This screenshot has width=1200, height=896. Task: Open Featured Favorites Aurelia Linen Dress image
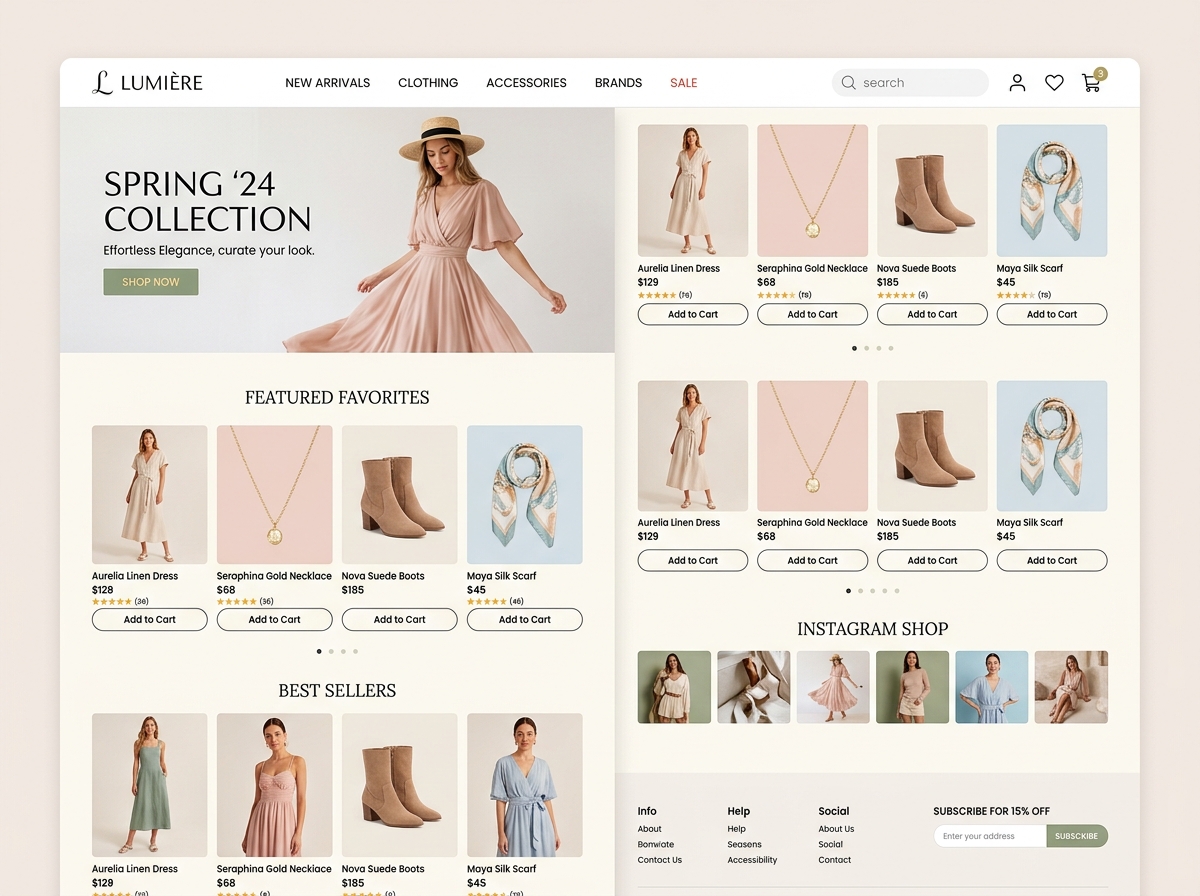click(x=150, y=495)
